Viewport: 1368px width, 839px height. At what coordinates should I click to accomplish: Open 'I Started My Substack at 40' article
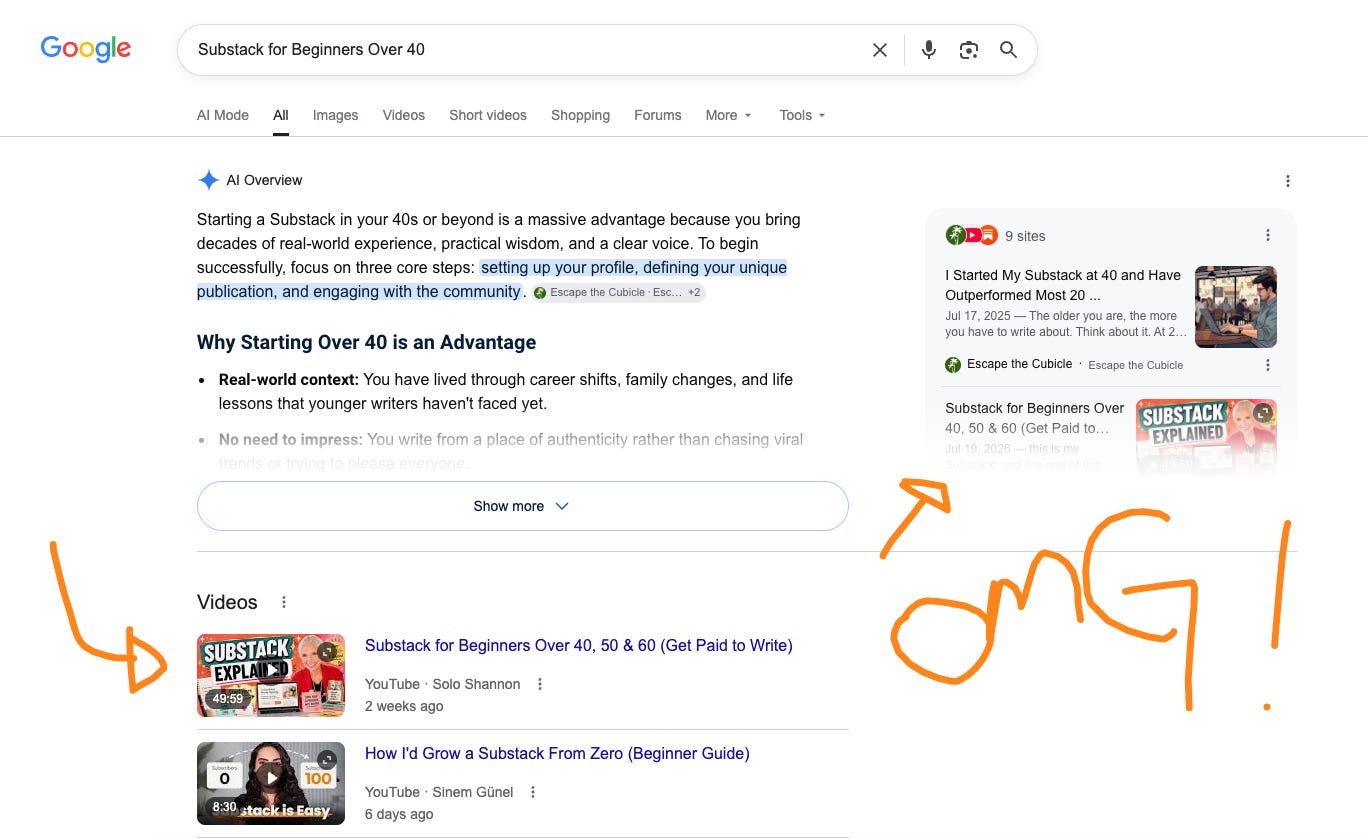(x=1063, y=285)
